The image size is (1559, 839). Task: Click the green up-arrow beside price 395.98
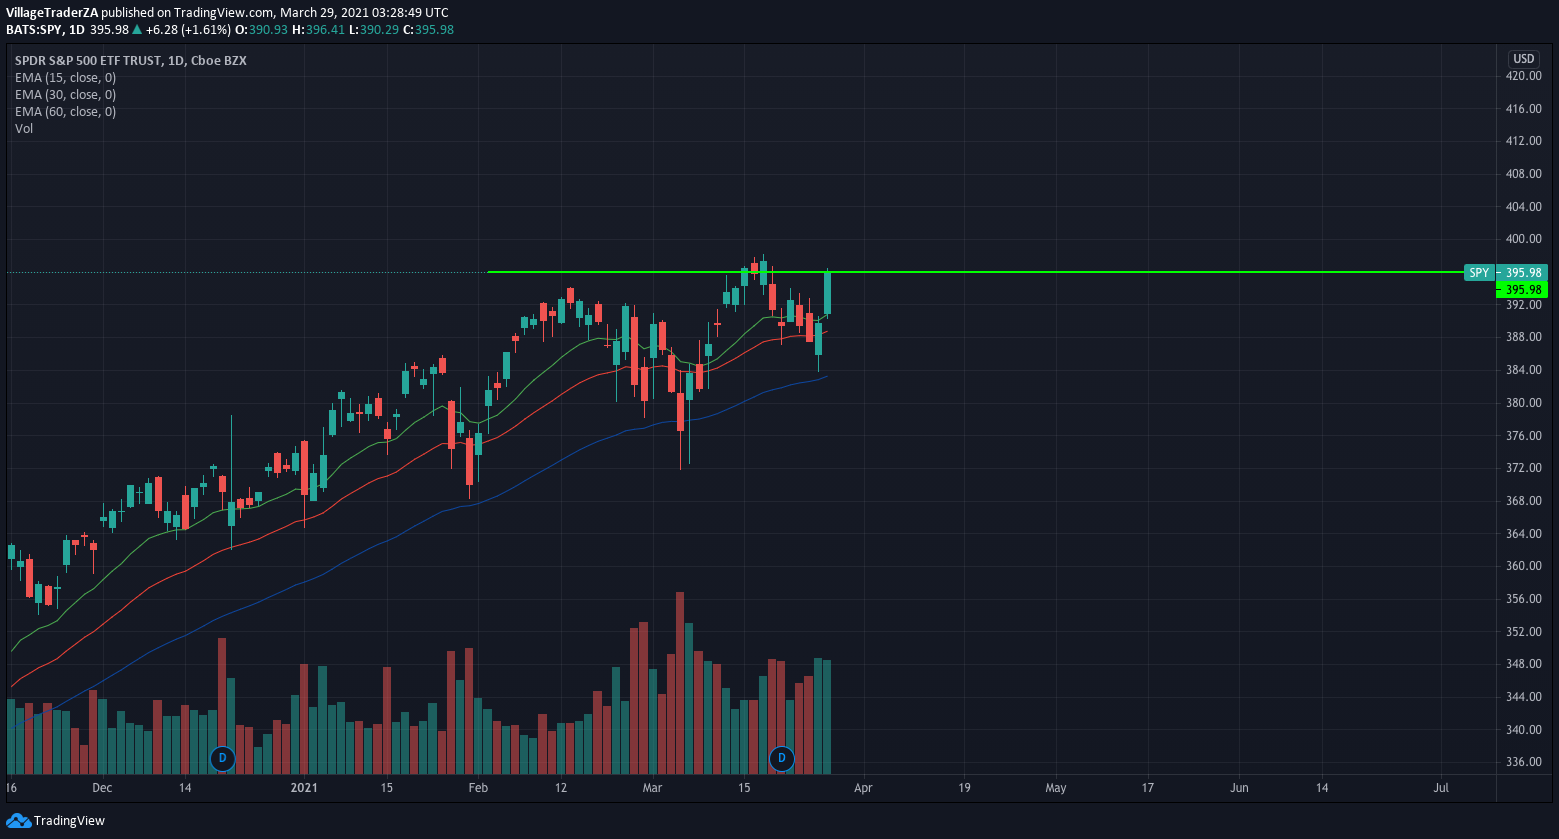(137, 30)
